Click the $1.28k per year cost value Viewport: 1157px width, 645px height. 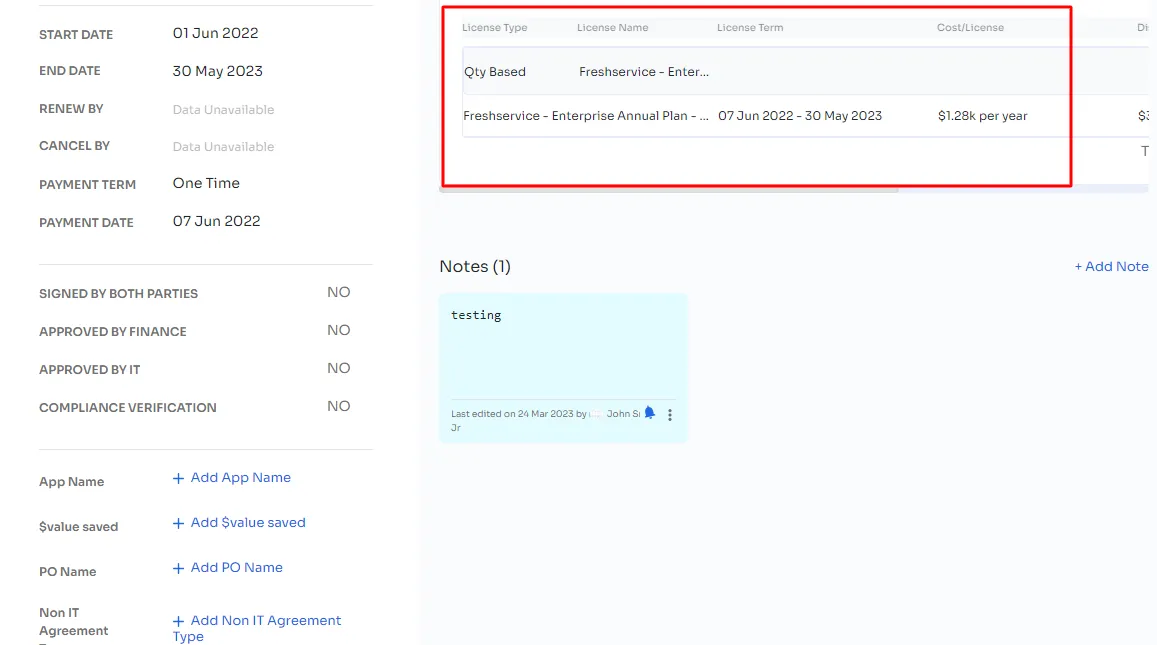click(x=982, y=116)
